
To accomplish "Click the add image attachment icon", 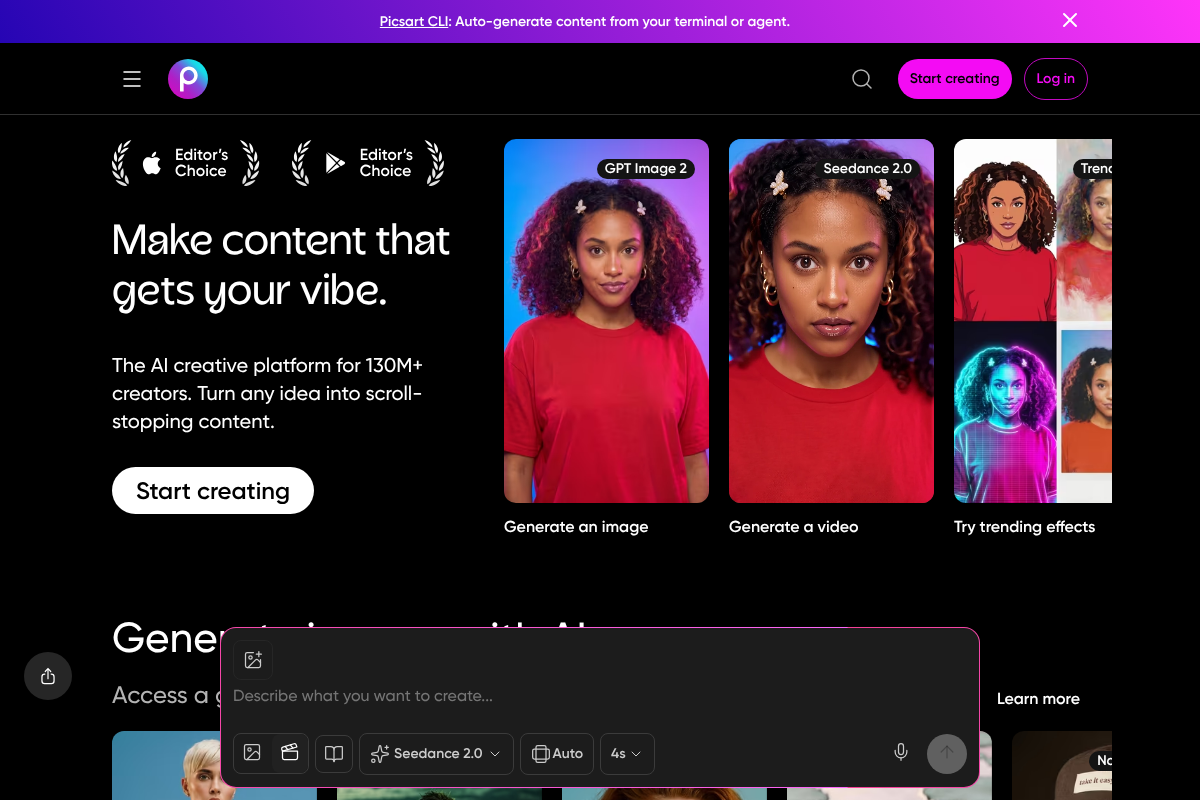I will [x=253, y=660].
